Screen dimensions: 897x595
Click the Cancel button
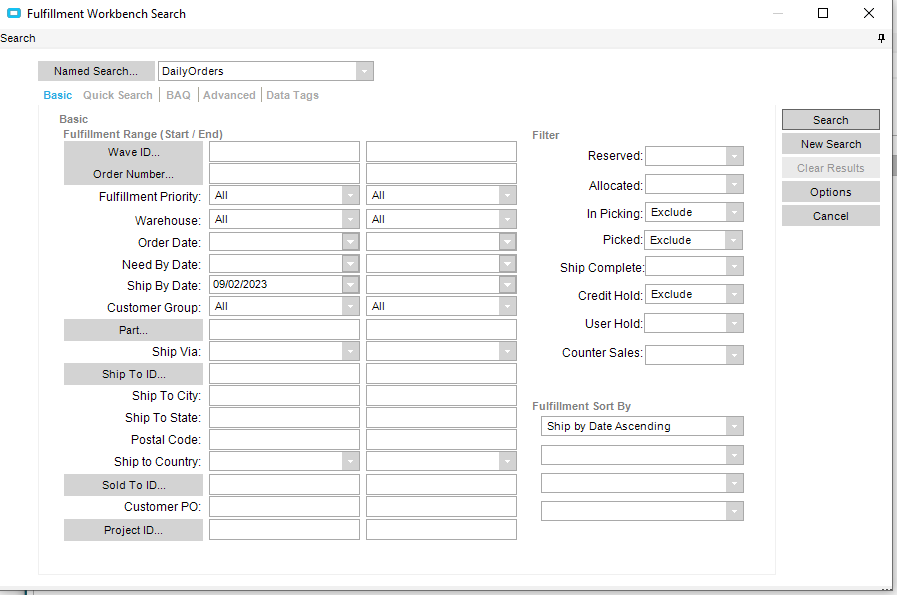[x=830, y=216]
